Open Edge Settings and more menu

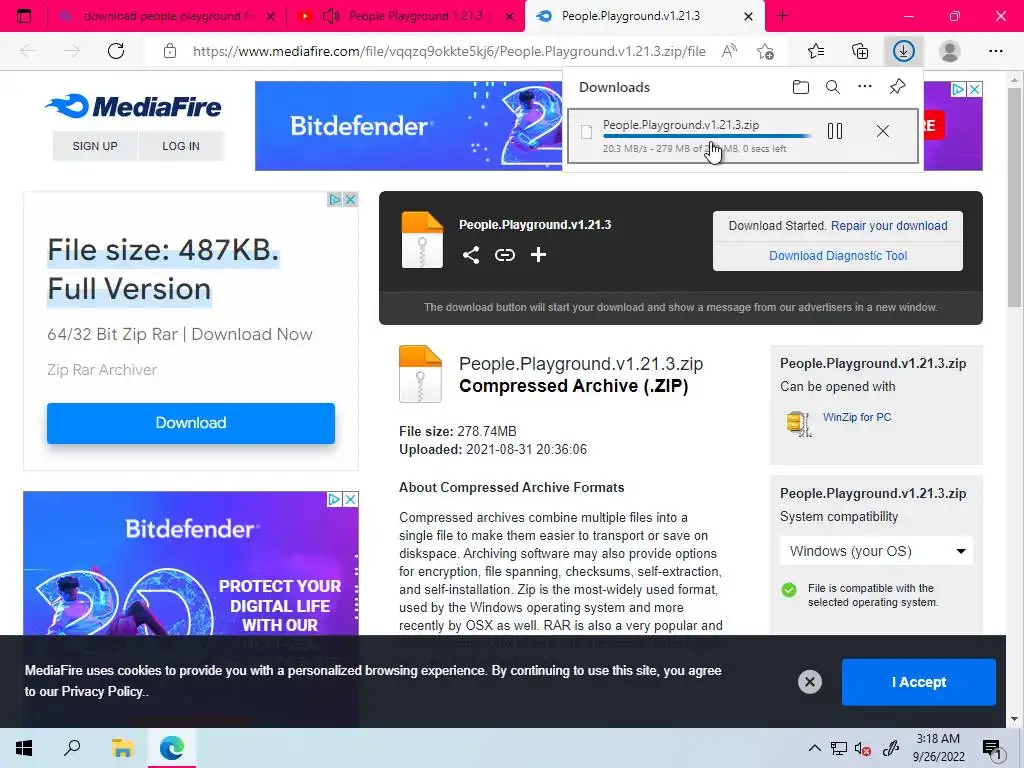pyautogui.click(x=995, y=51)
